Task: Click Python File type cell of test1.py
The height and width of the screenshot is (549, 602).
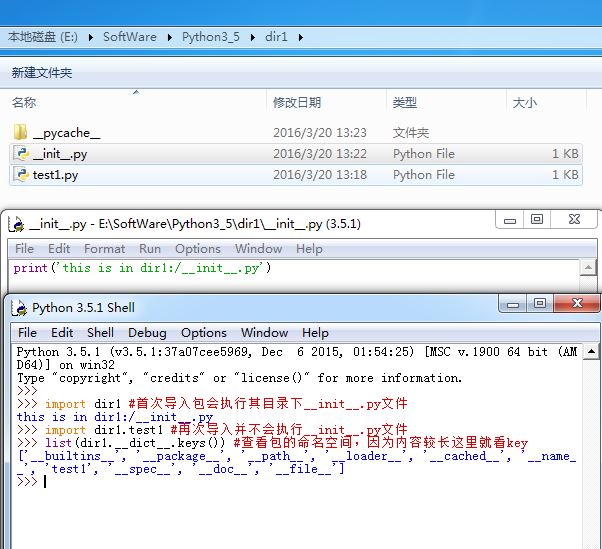Action: point(424,175)
